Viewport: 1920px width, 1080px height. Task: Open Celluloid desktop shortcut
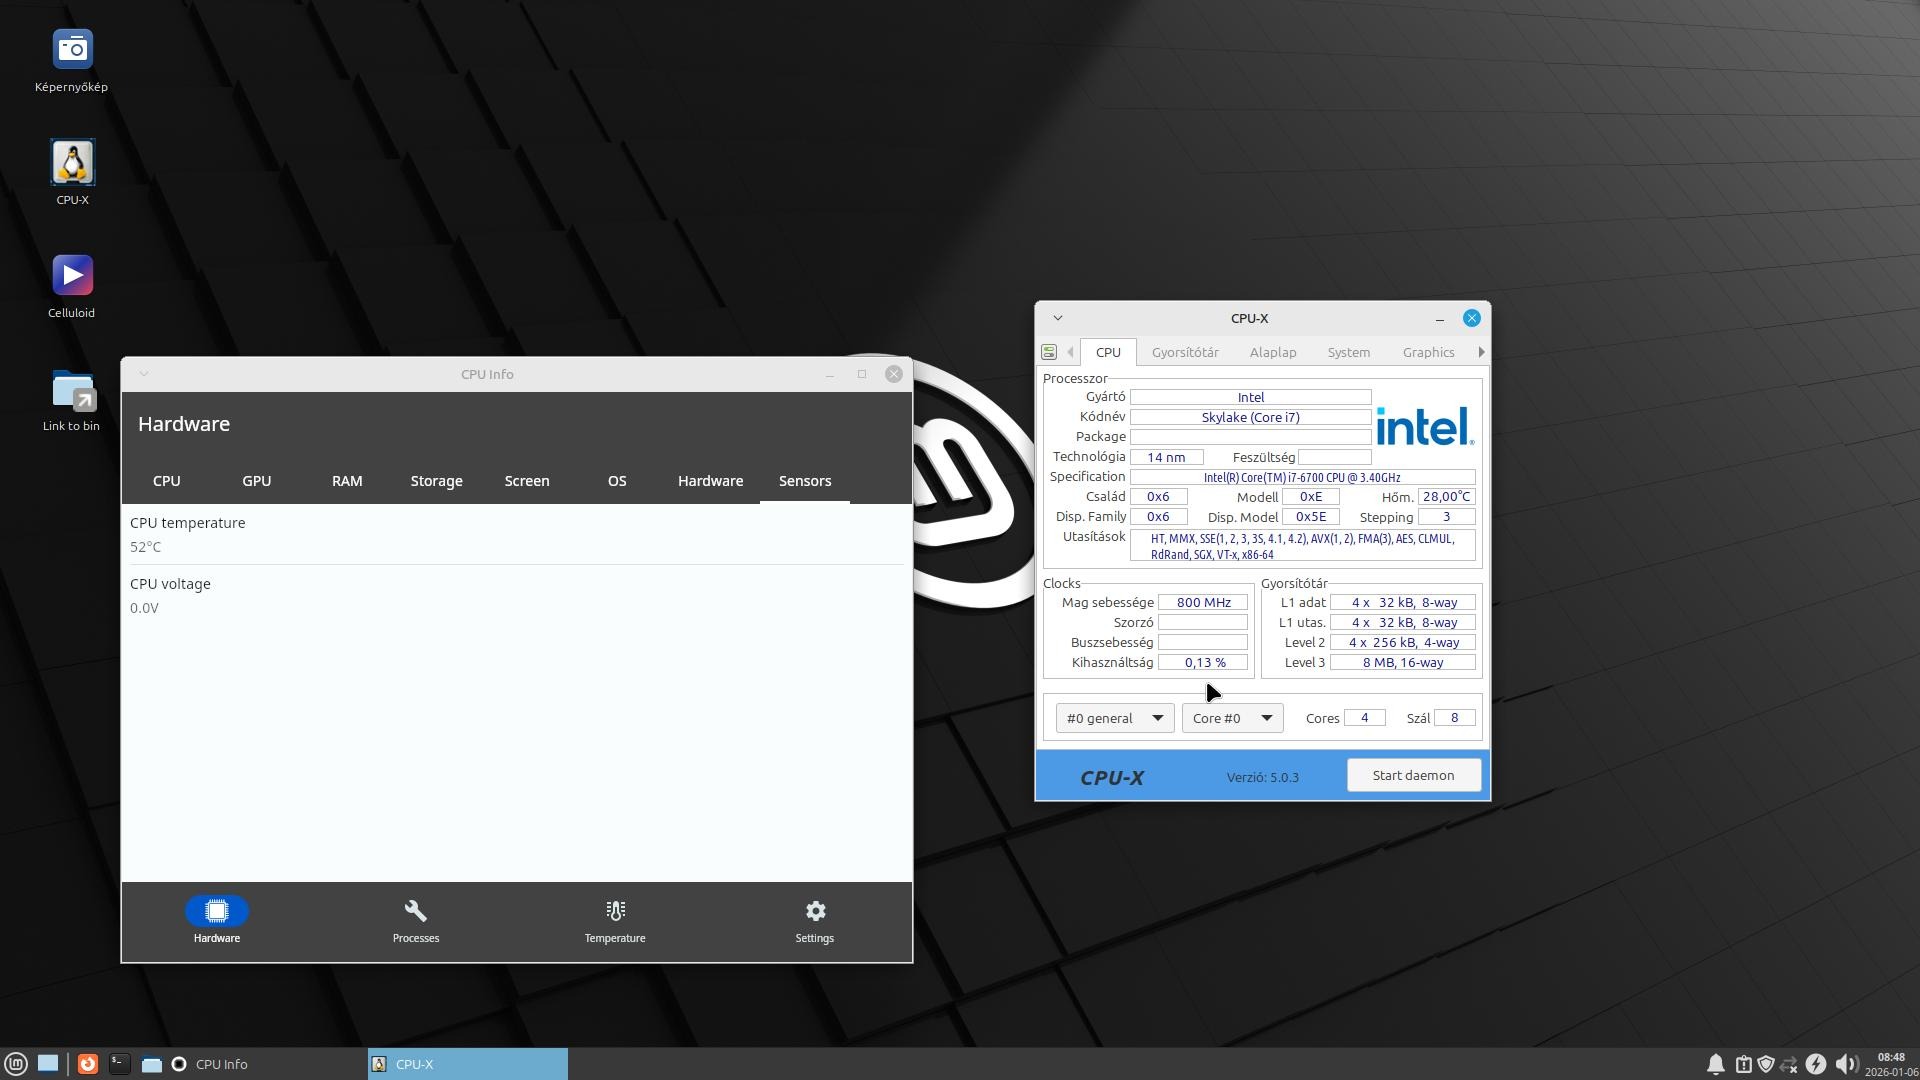[x=72, y=276]
